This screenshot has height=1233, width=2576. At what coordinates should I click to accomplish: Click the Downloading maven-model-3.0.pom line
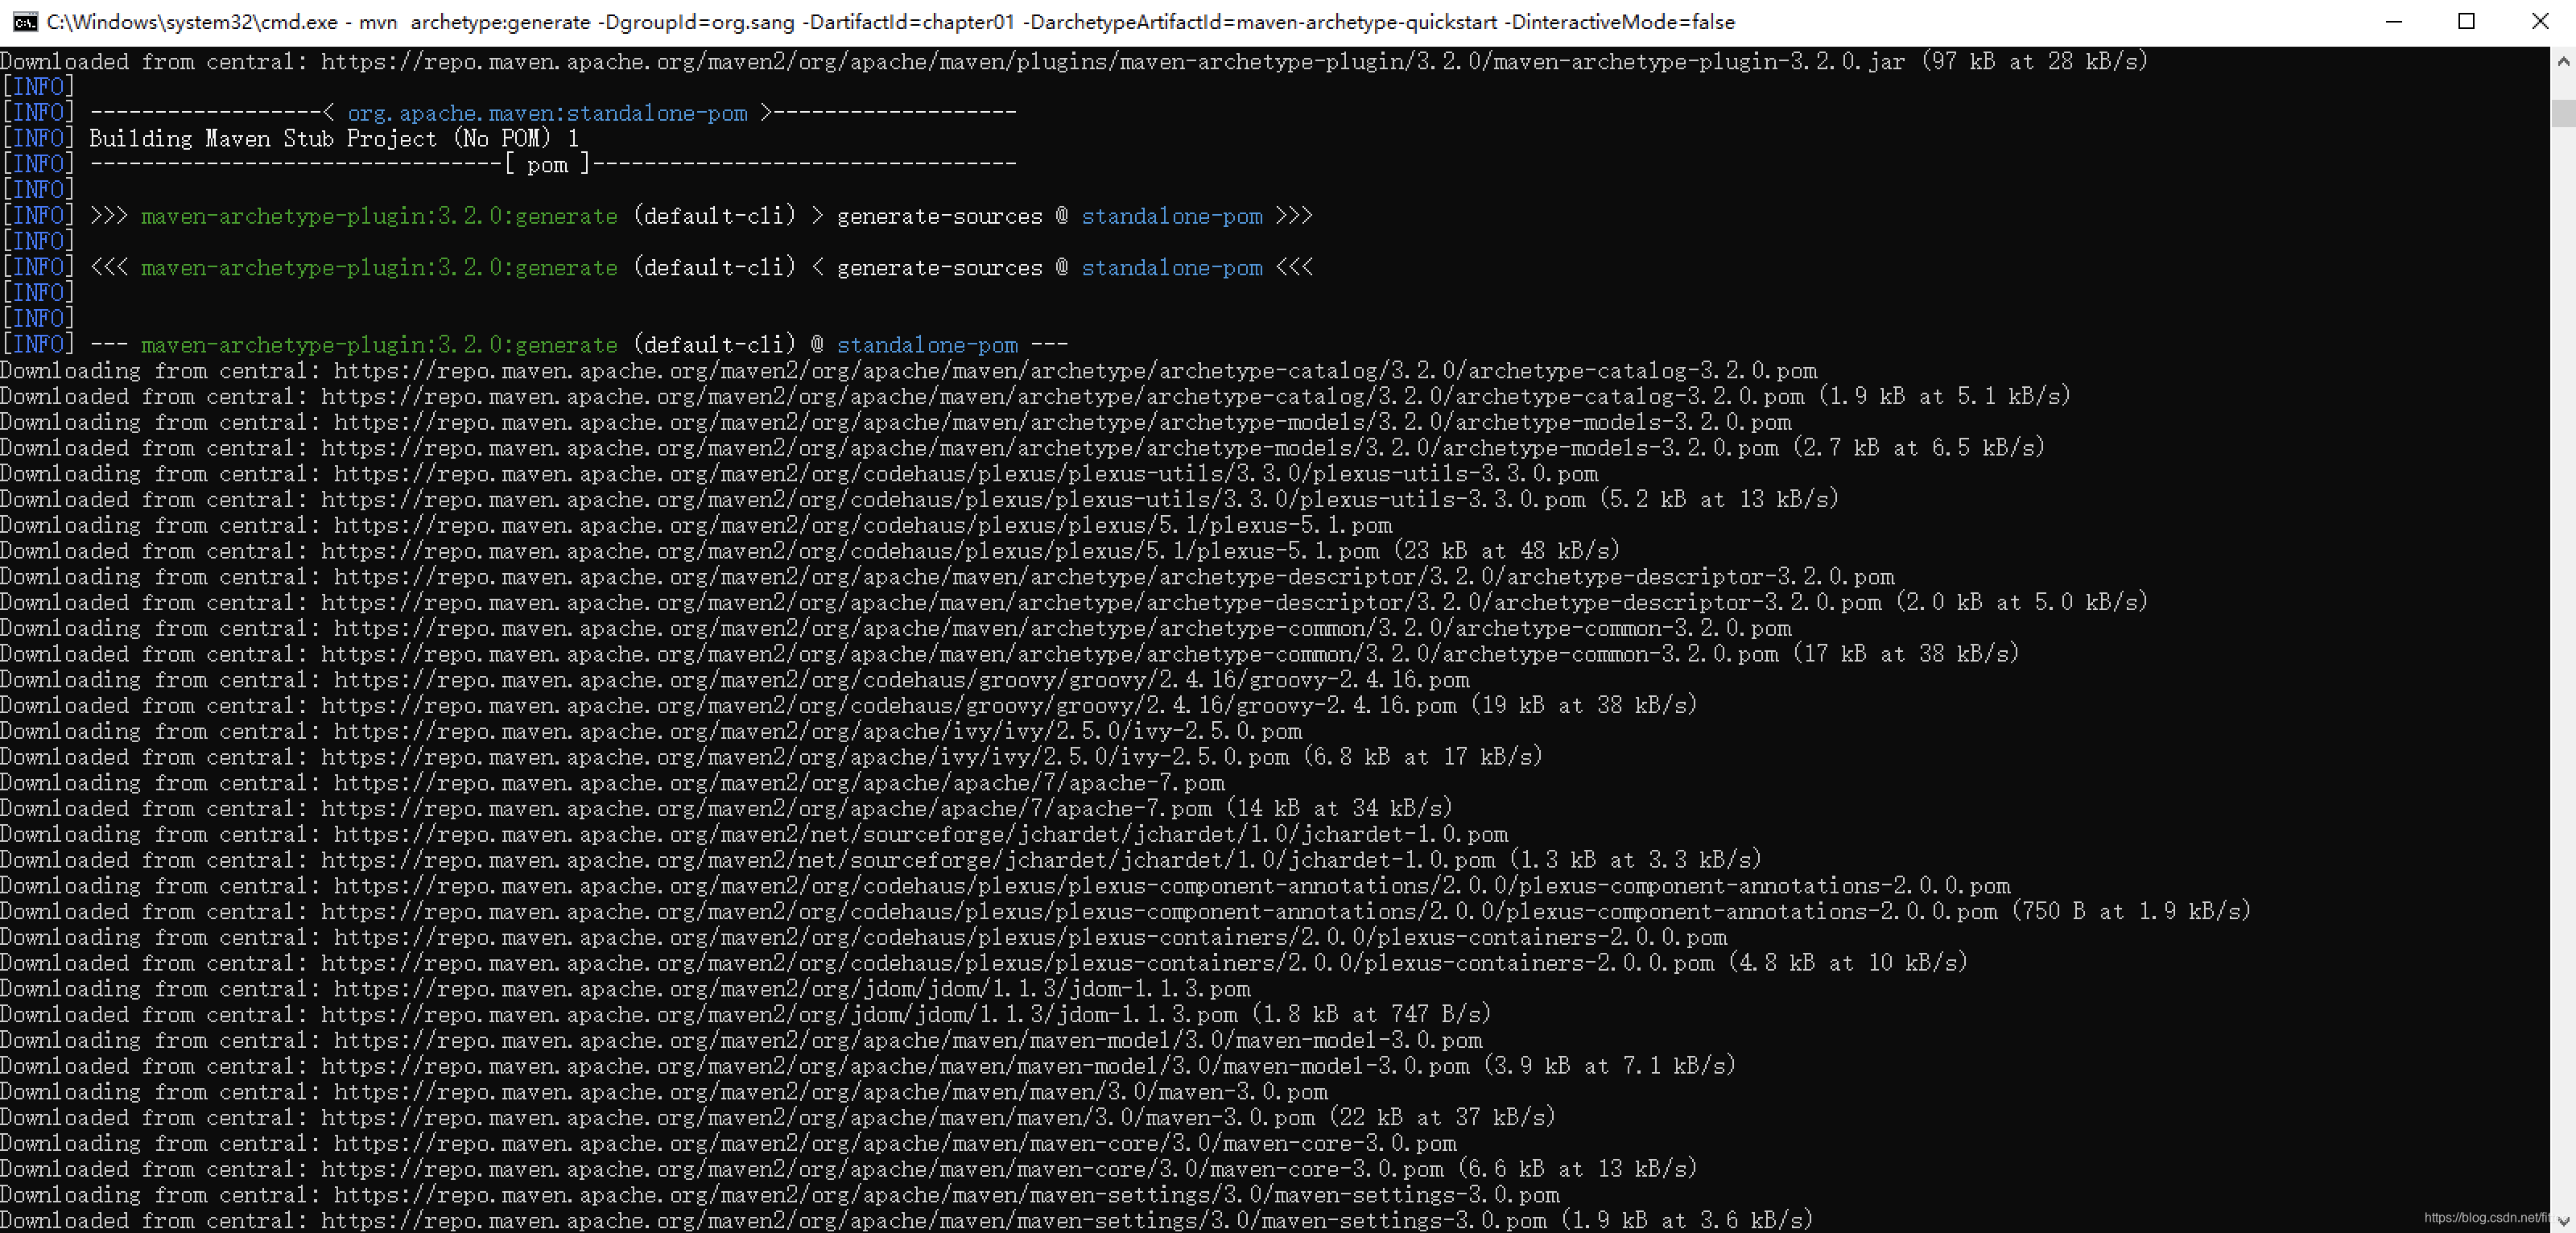(741, 1040)
